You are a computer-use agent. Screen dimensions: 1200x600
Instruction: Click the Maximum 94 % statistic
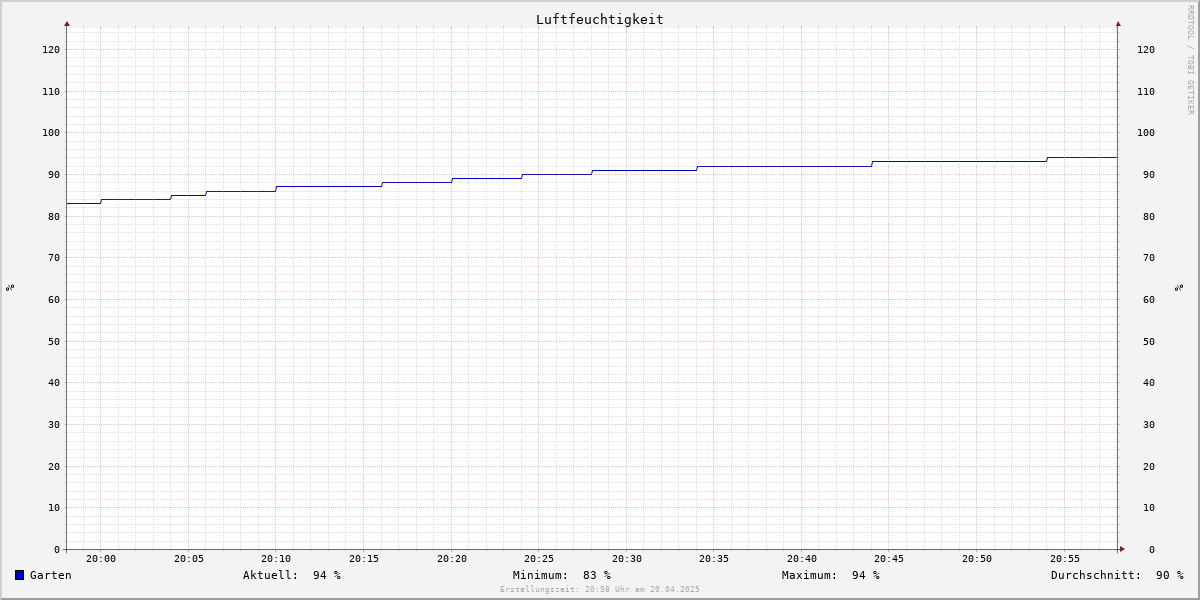click(x=831, y=575)
